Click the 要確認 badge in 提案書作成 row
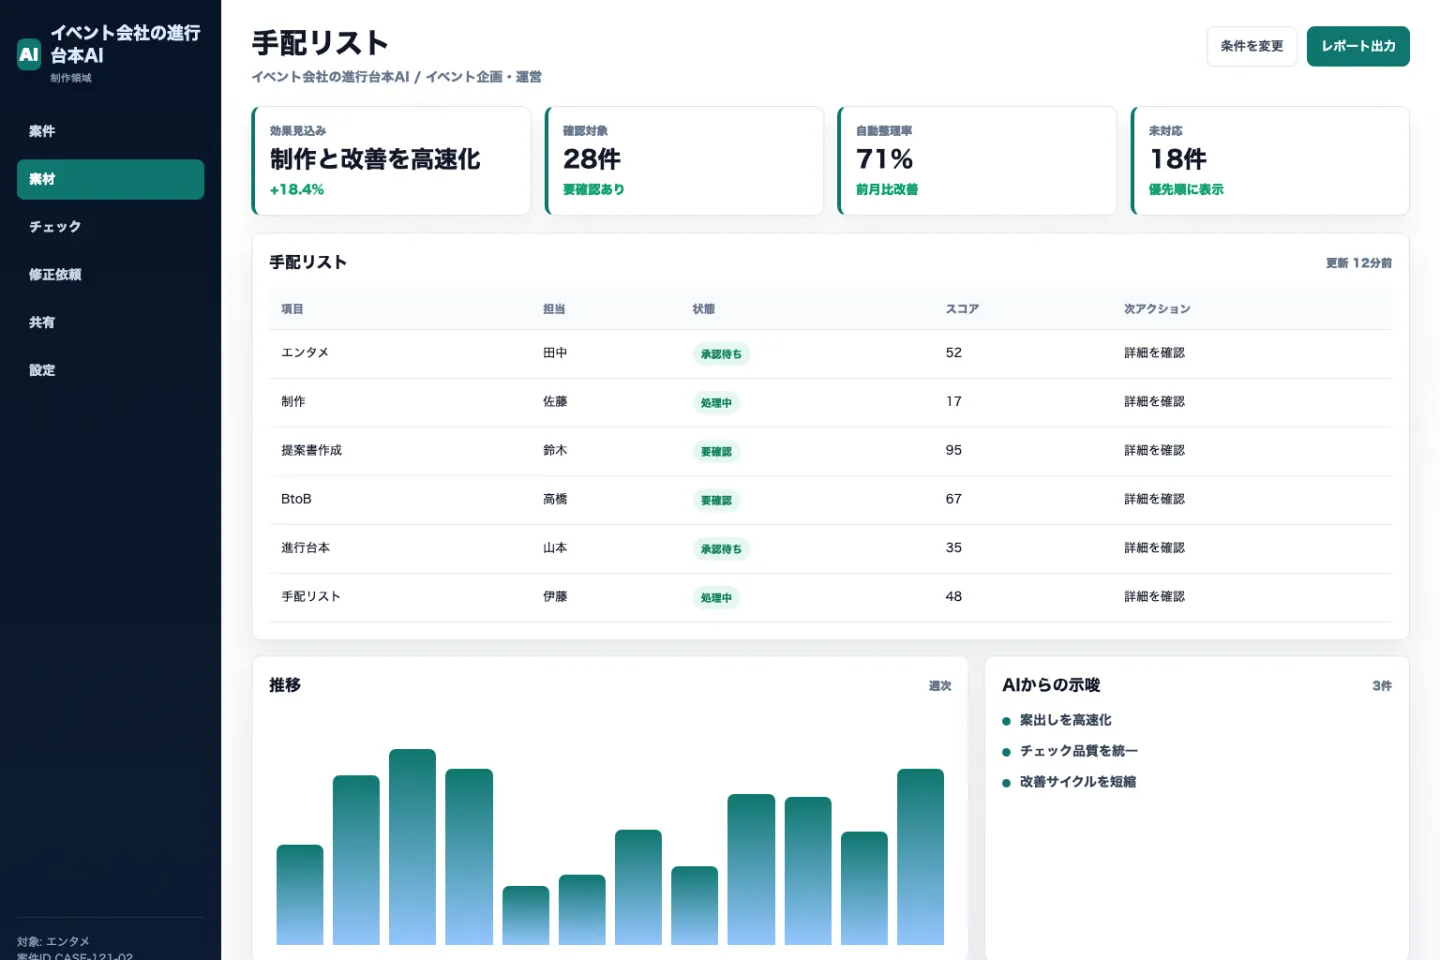Image resolution: width=1440 pixels, height=960 pixels. [x=716, y=452]
